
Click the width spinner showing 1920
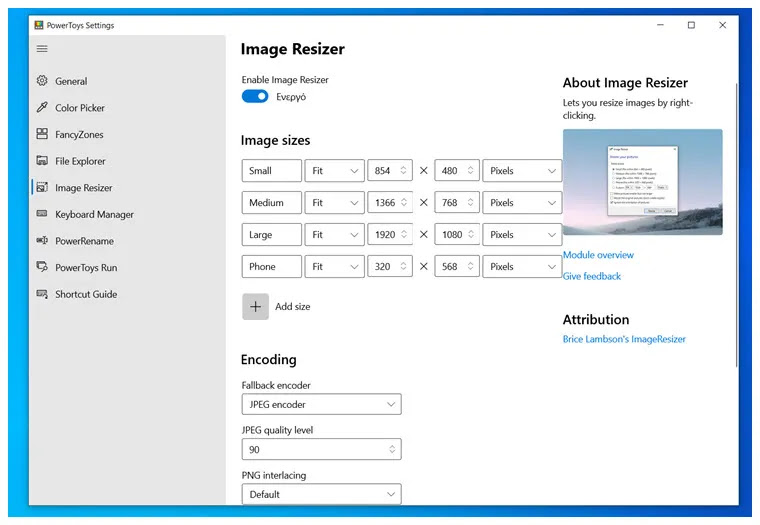pos(390,235)
